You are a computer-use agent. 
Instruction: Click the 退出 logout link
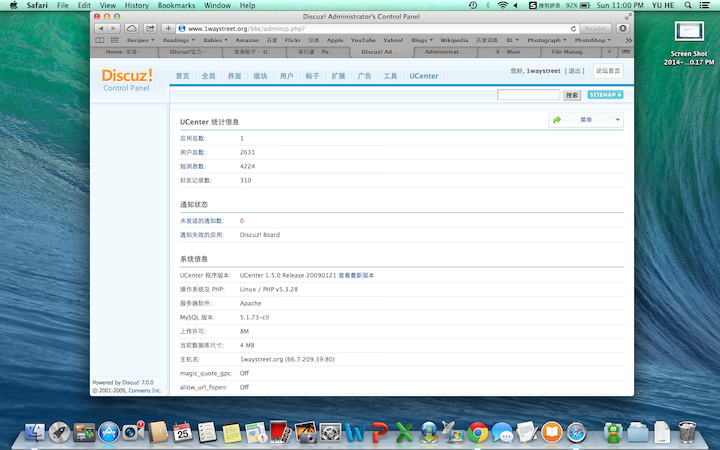point(574,71)
